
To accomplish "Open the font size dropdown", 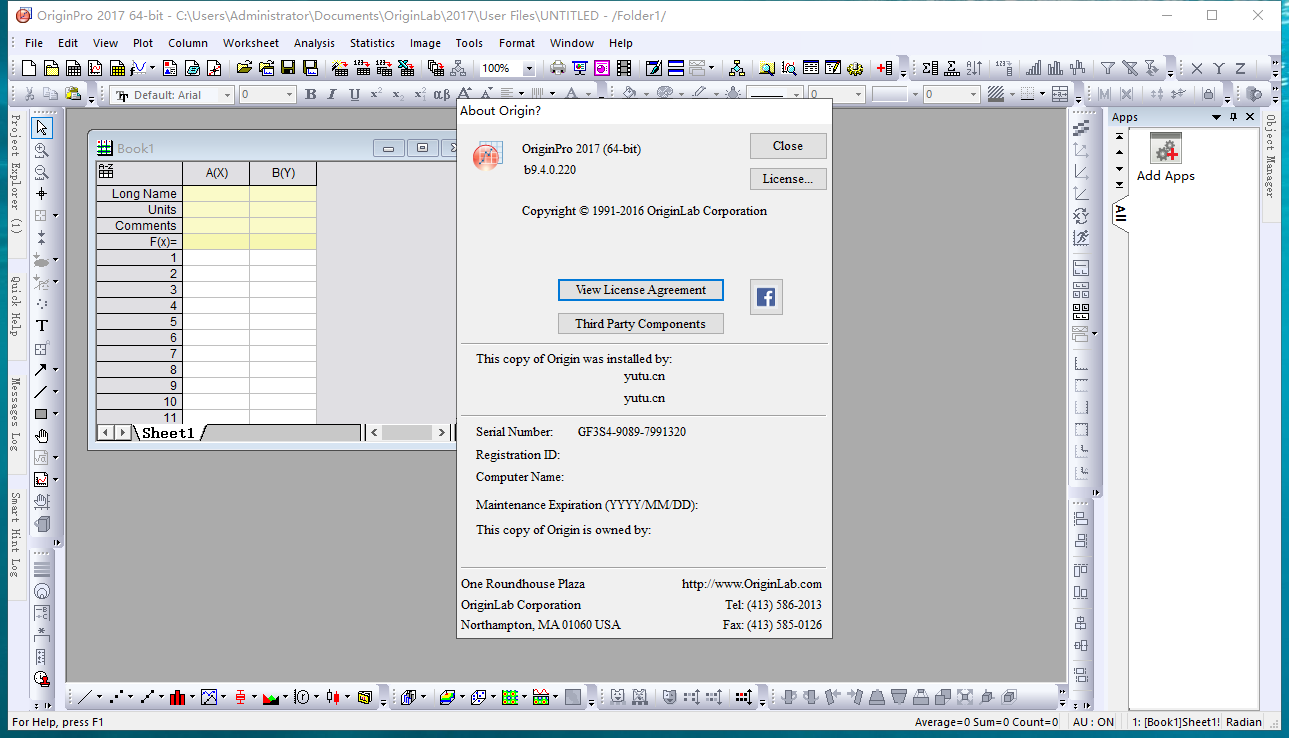I will click(290, 95).
